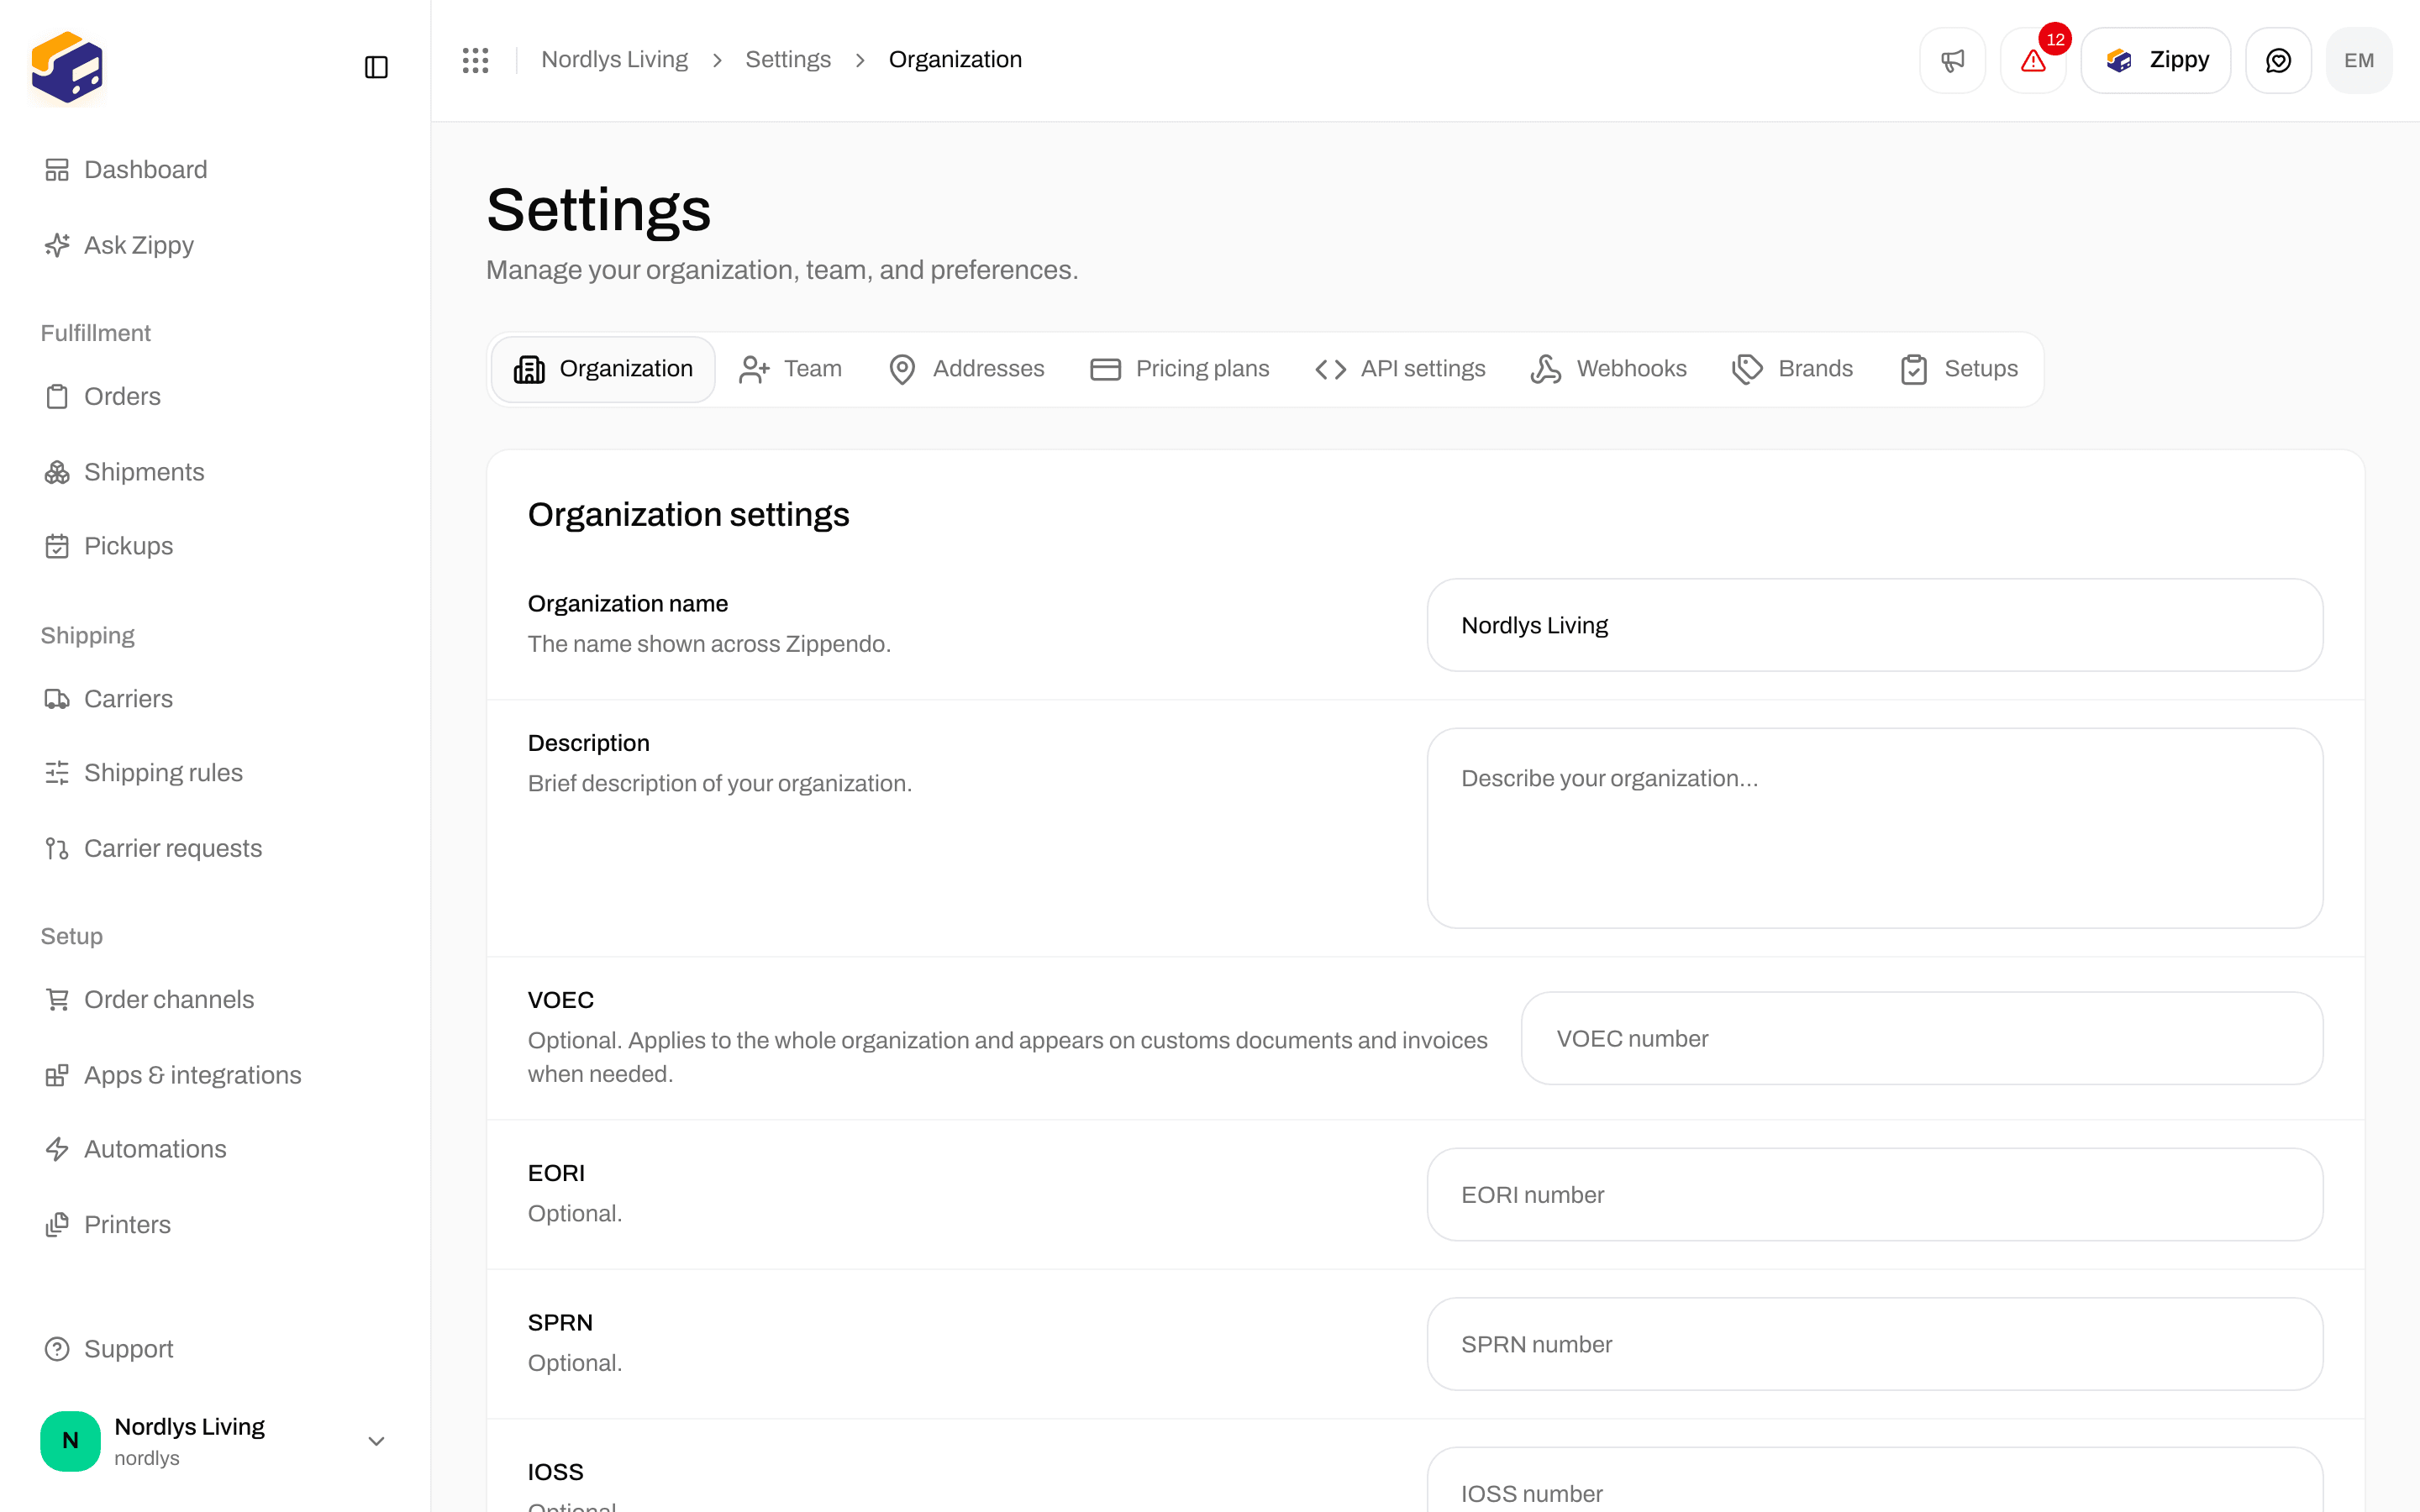
Task: Open the Zippy assistant button
Action: [2156, 60]
